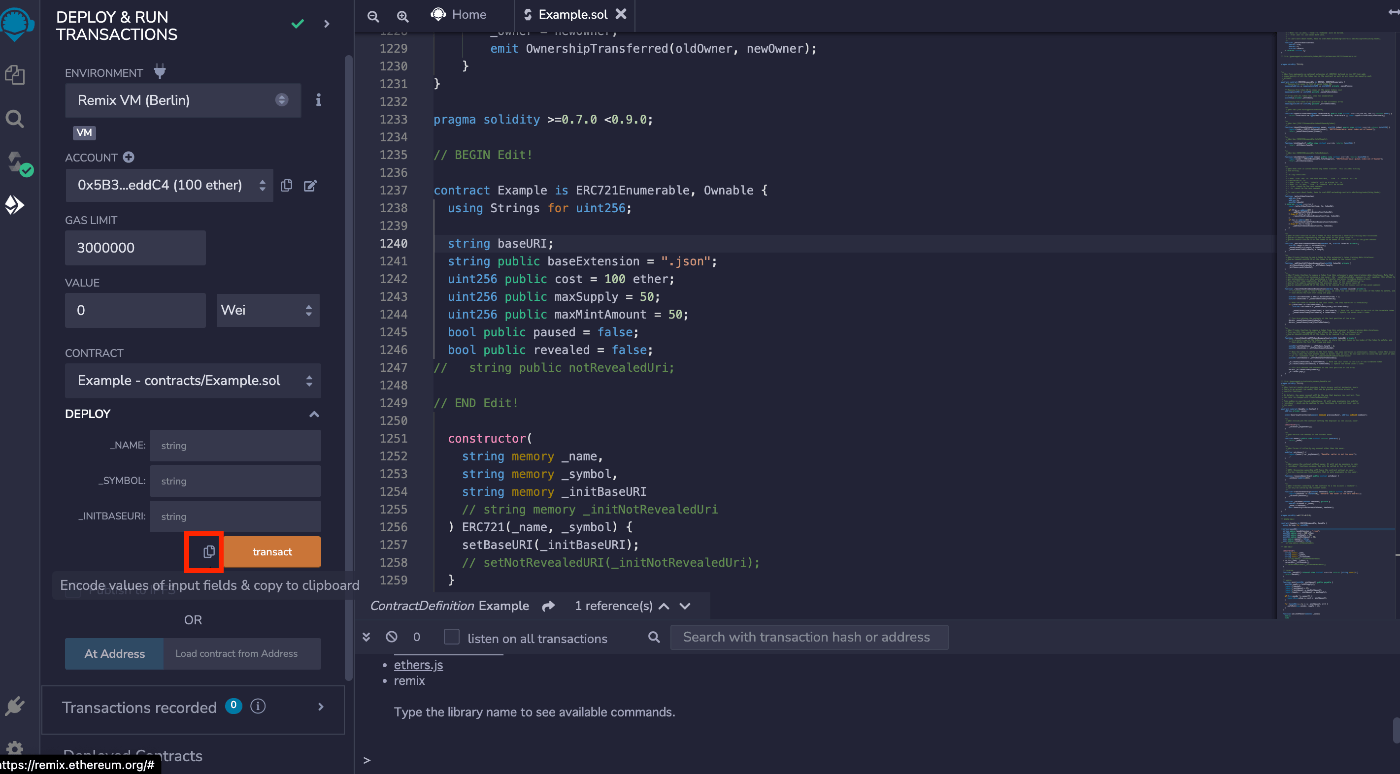The image size is (1400, 774).
Task: Focus the Load contract from Address field
Action: pos(243,654)
